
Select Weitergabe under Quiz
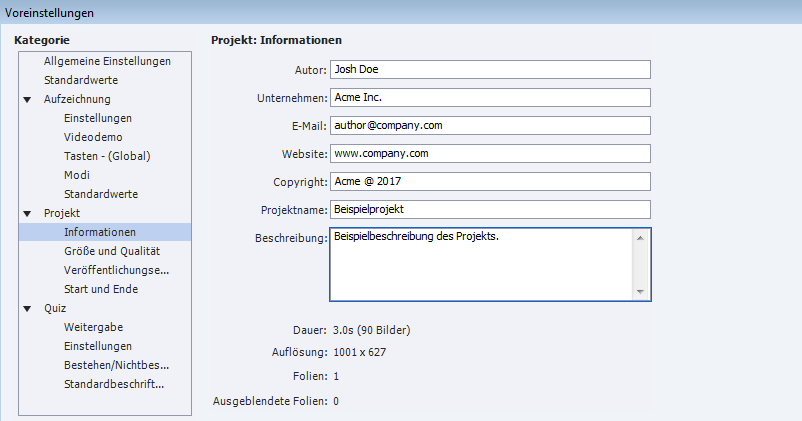click(x=93, y=327)
